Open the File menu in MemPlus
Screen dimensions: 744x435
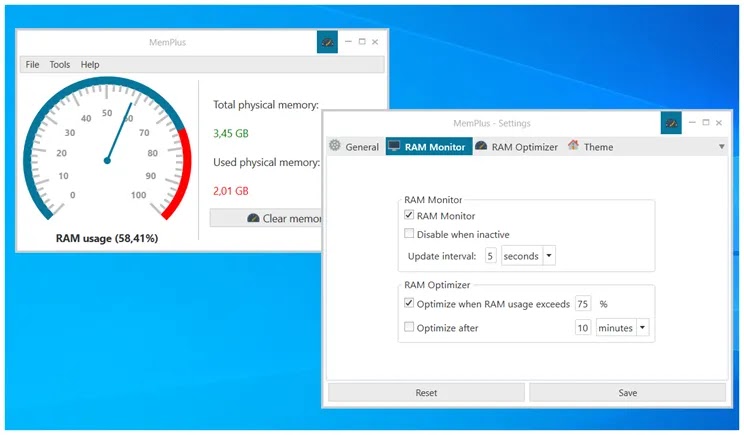[x=32, y=65]
